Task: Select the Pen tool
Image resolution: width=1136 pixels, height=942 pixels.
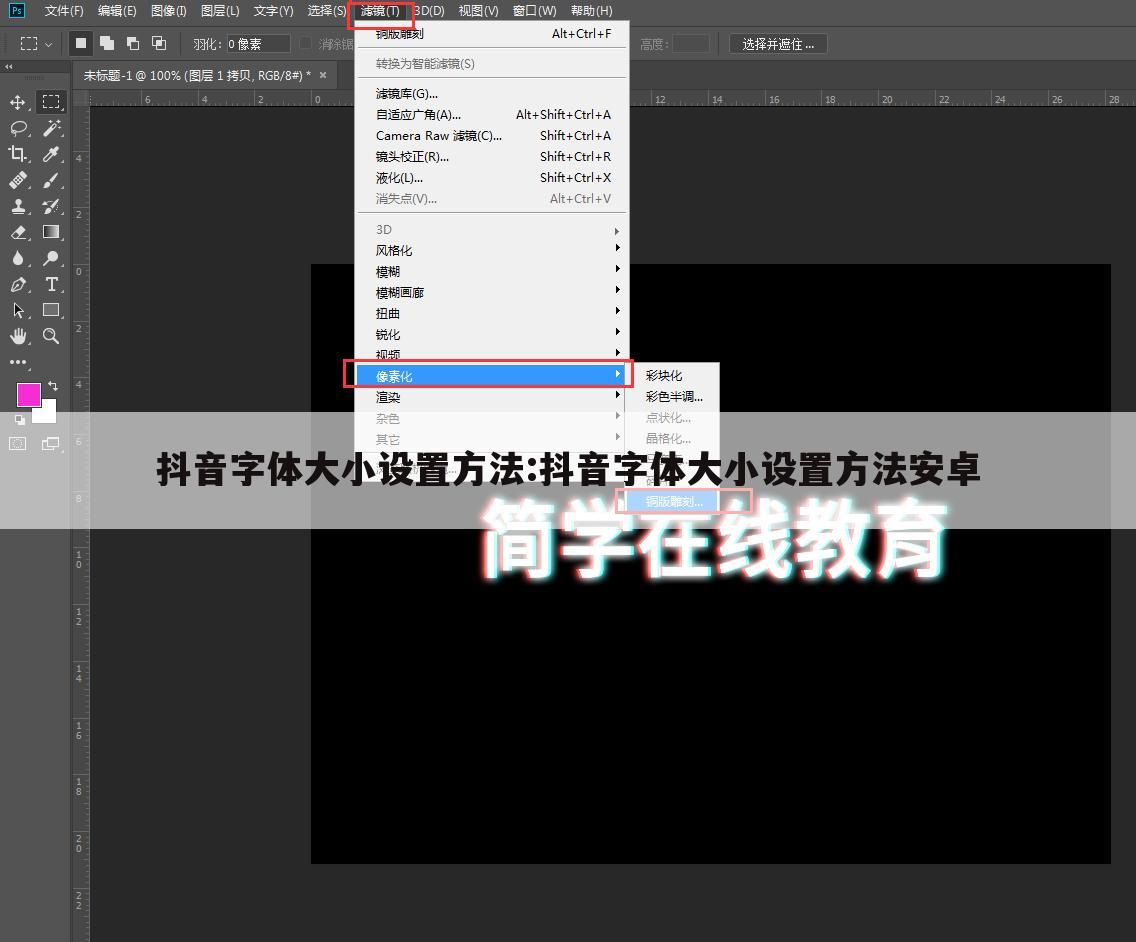Action: coord(18,284)
